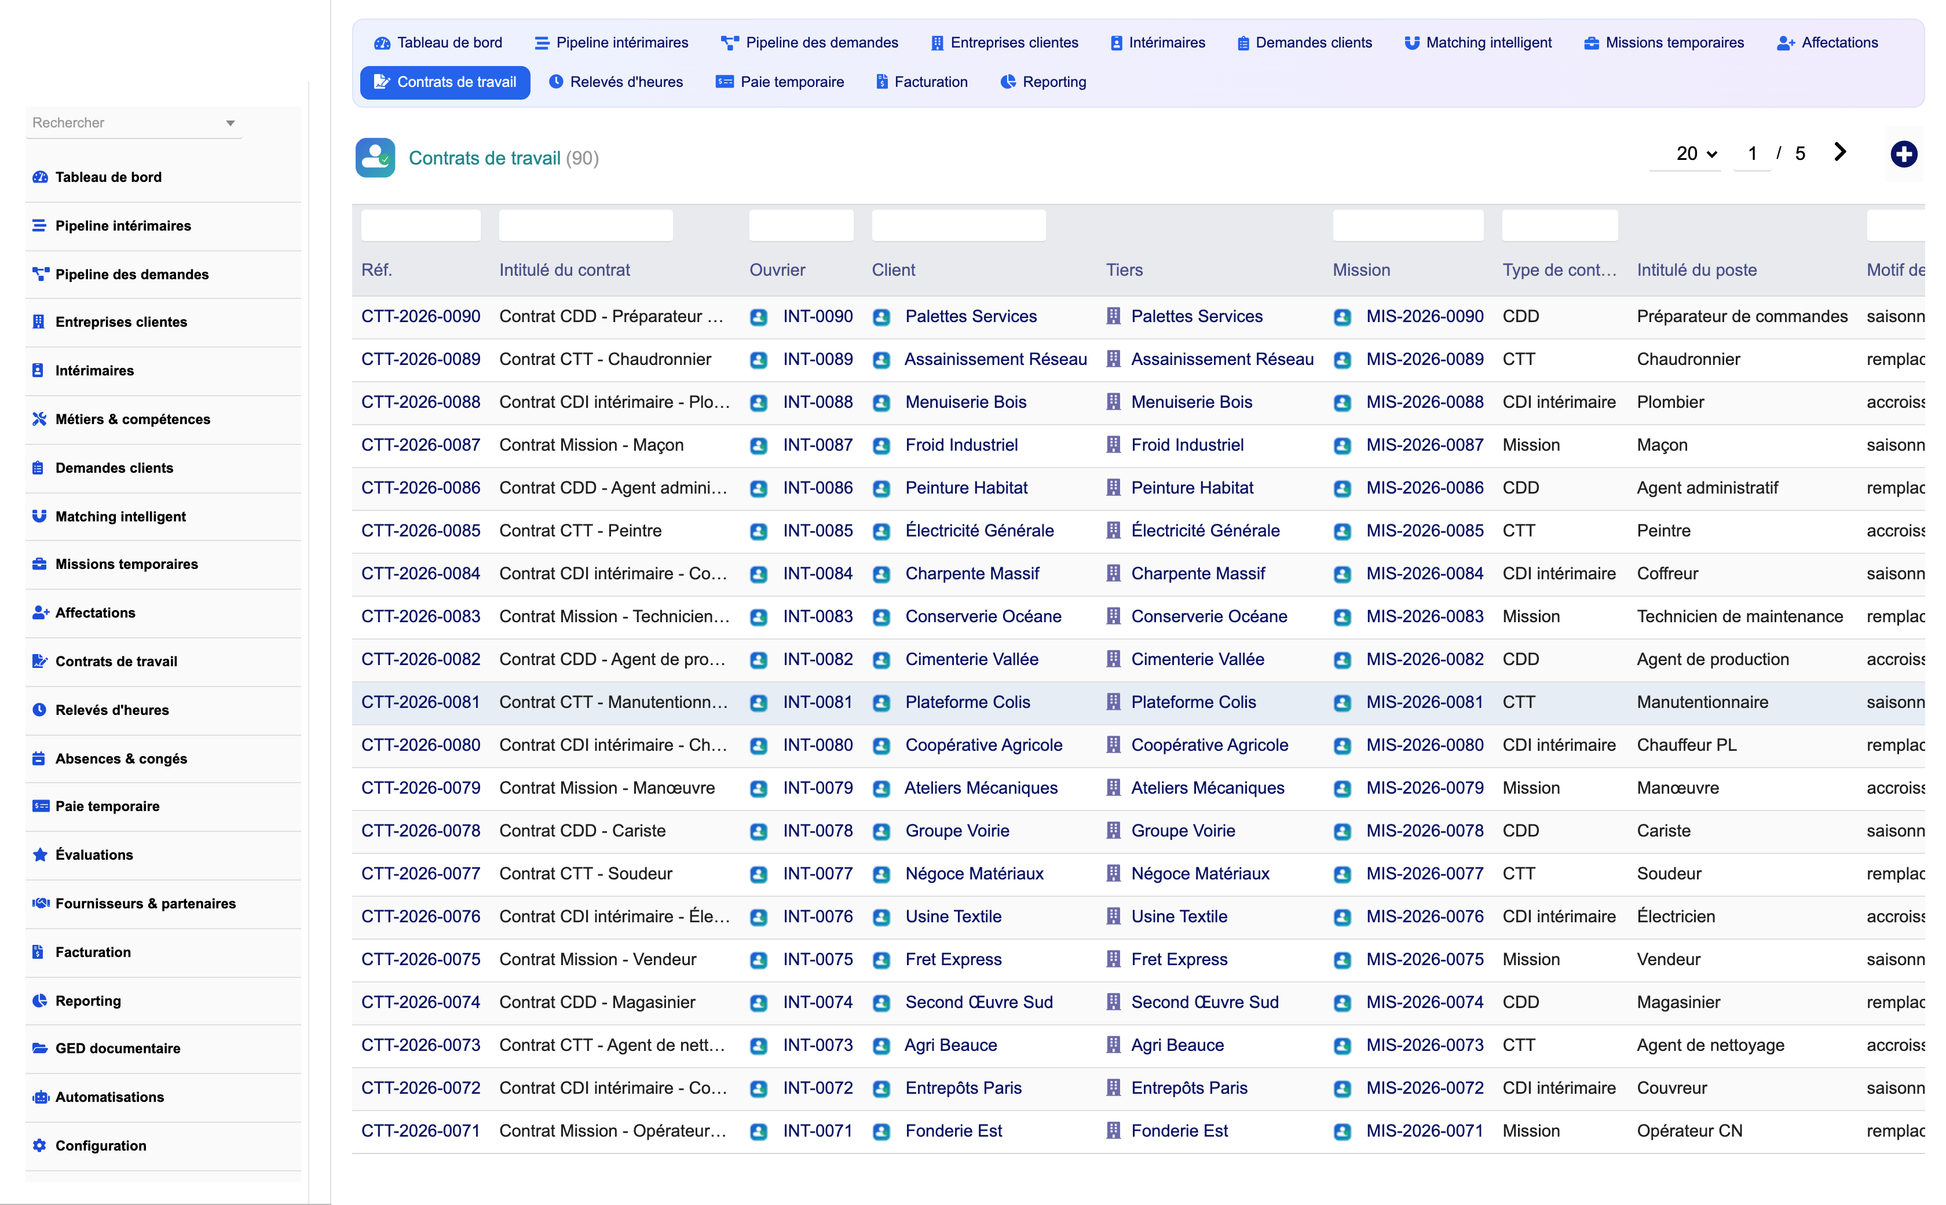Click the Réf. column filter field
The width and height of the screenshot is (1946, 1205).
coord(421,225)
